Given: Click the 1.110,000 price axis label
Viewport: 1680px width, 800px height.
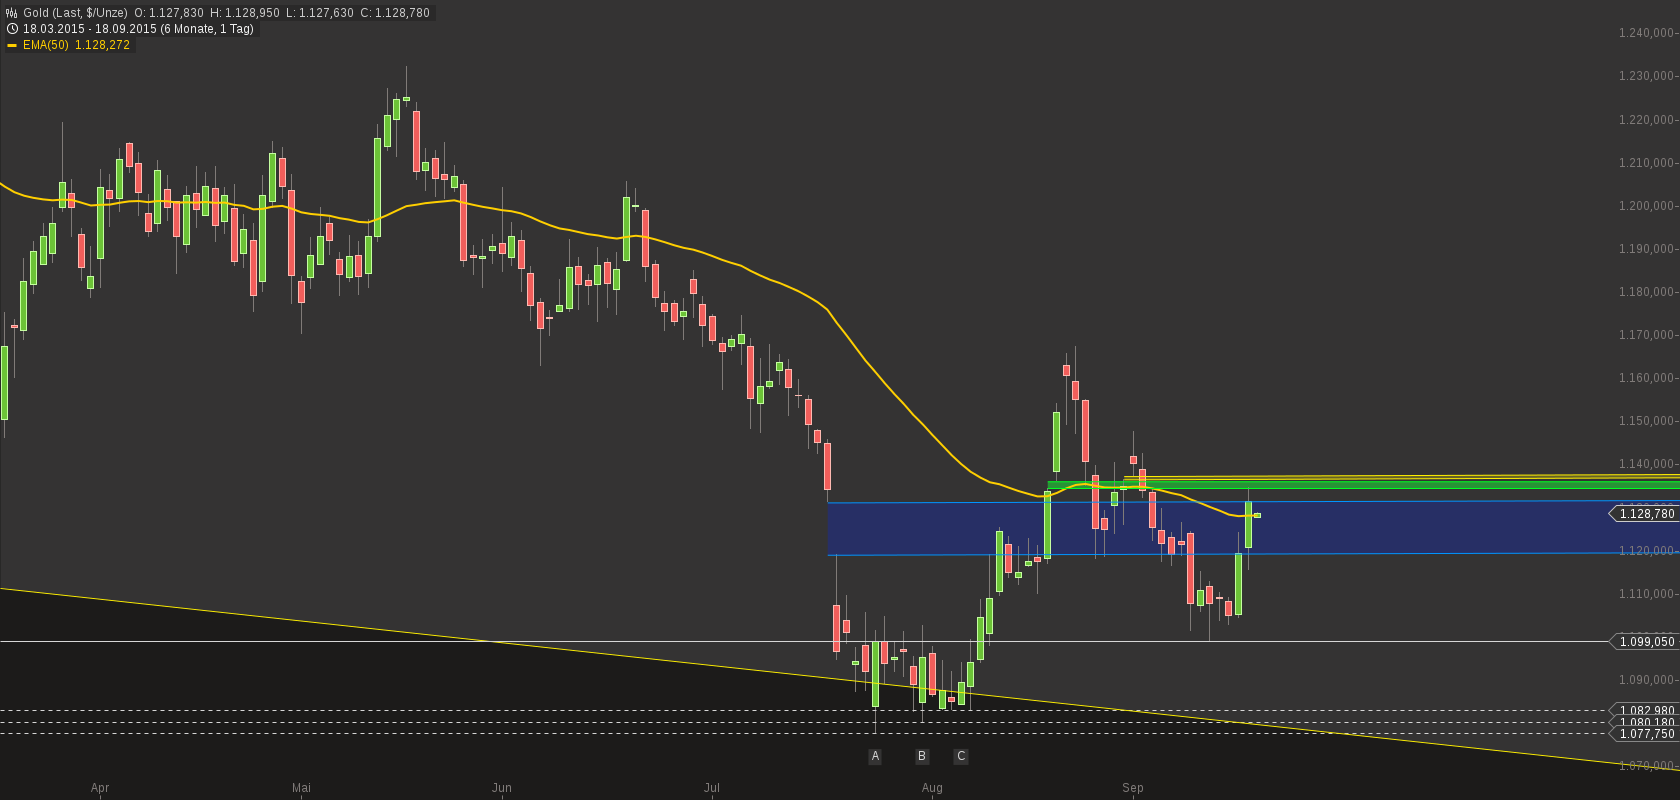Looking at the screenshot, I should tap(1646, 594).
